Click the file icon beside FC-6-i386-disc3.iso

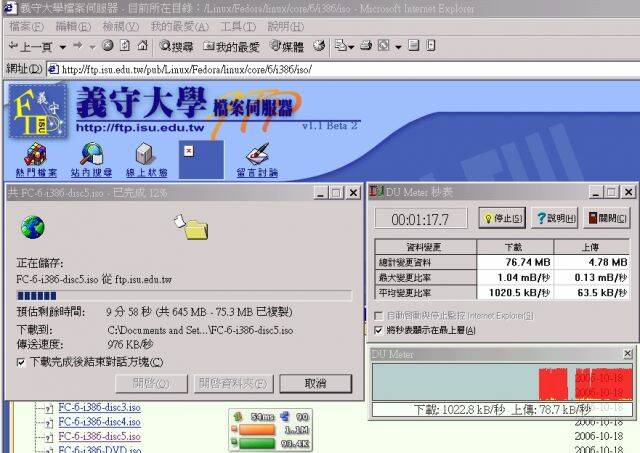coord(49,409)
